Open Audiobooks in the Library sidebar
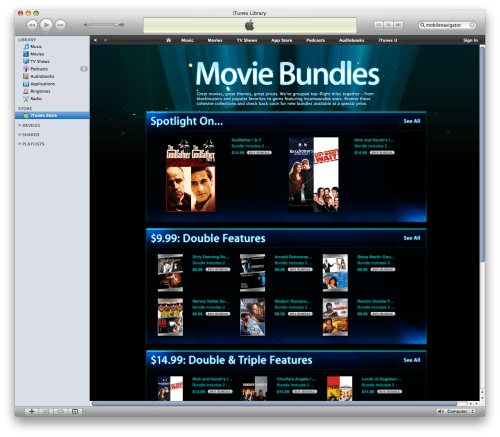Viewport: 500px width, 437px height. 42,76
